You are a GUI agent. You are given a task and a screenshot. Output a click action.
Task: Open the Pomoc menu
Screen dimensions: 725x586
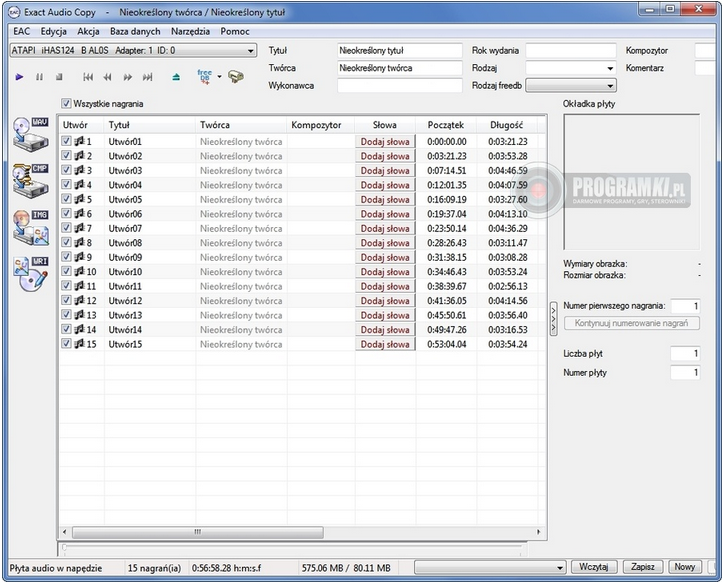[235, 31]
